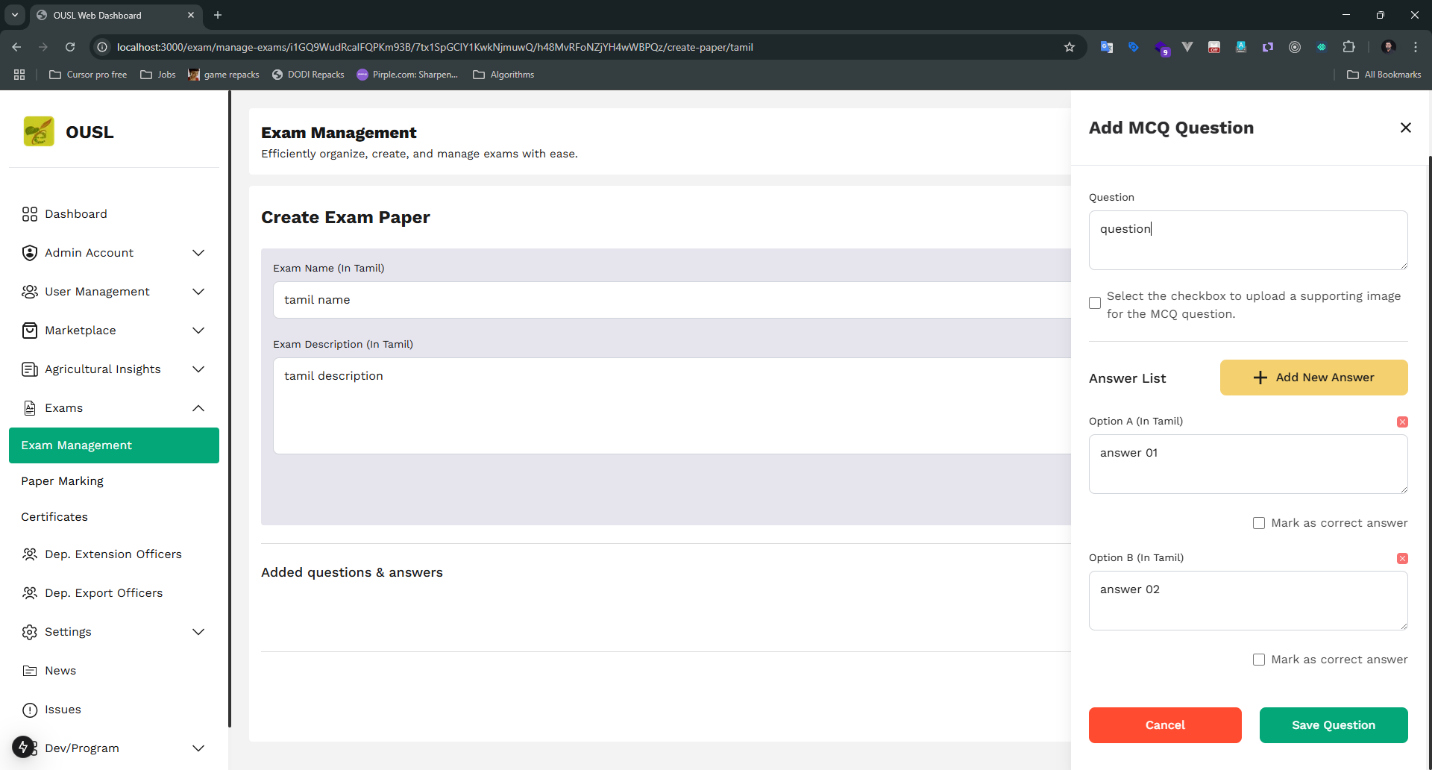The width and height of the screenshot is (1432, 770).
Task: Click the Dashboard grid icon in sidebar
Action: pyautogui.click(x=30, y=214)
